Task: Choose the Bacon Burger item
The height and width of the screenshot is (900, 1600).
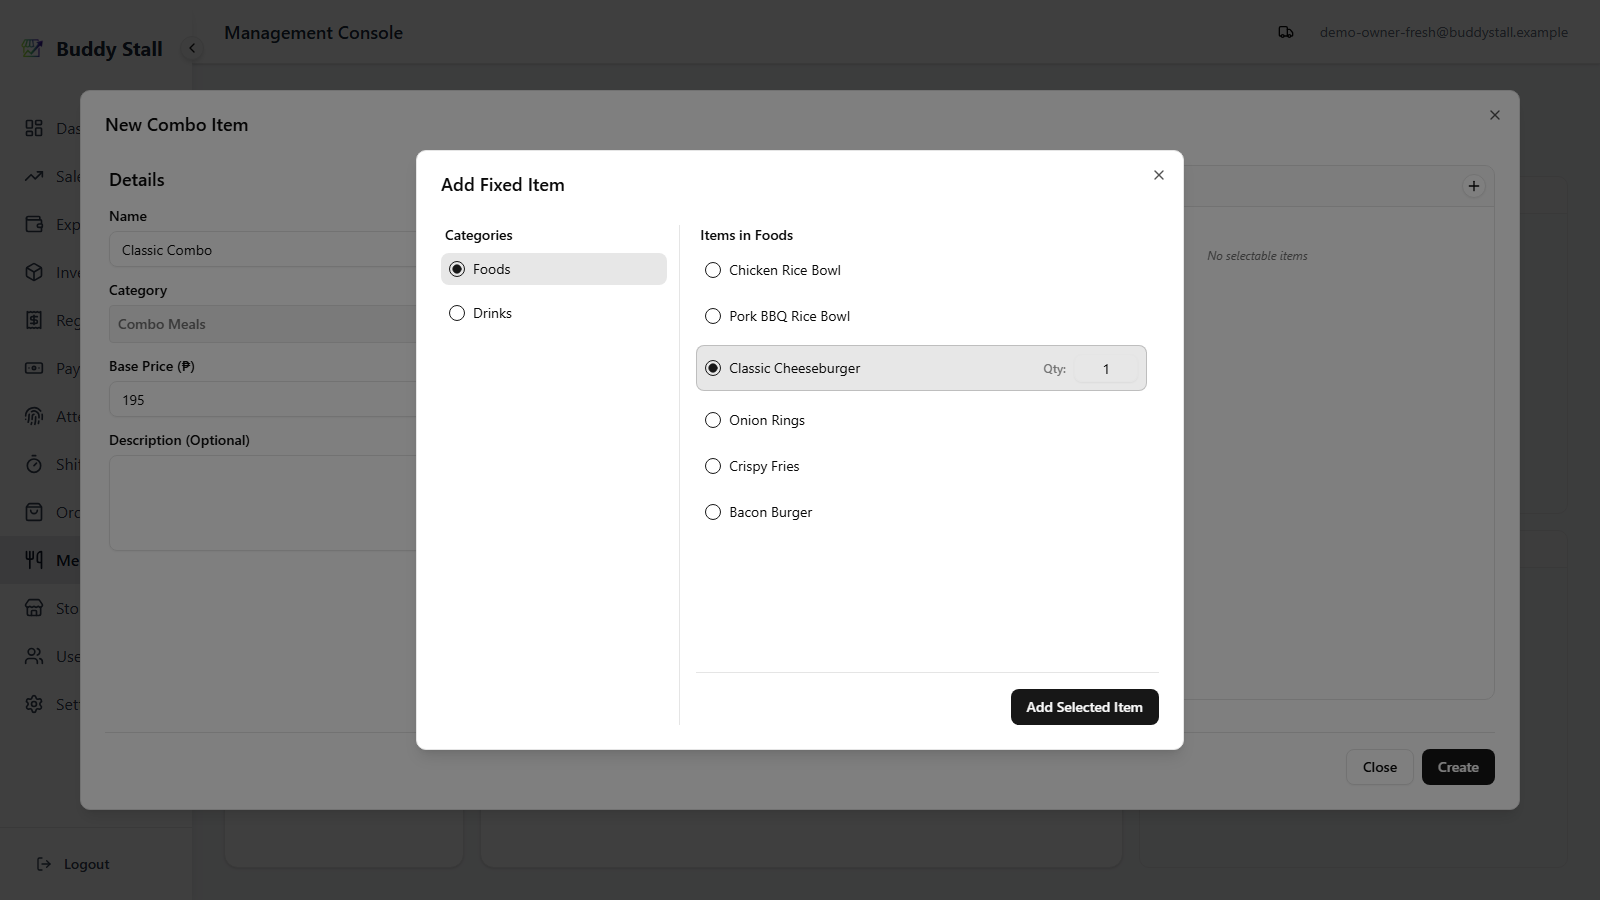Action: [713, 512]
